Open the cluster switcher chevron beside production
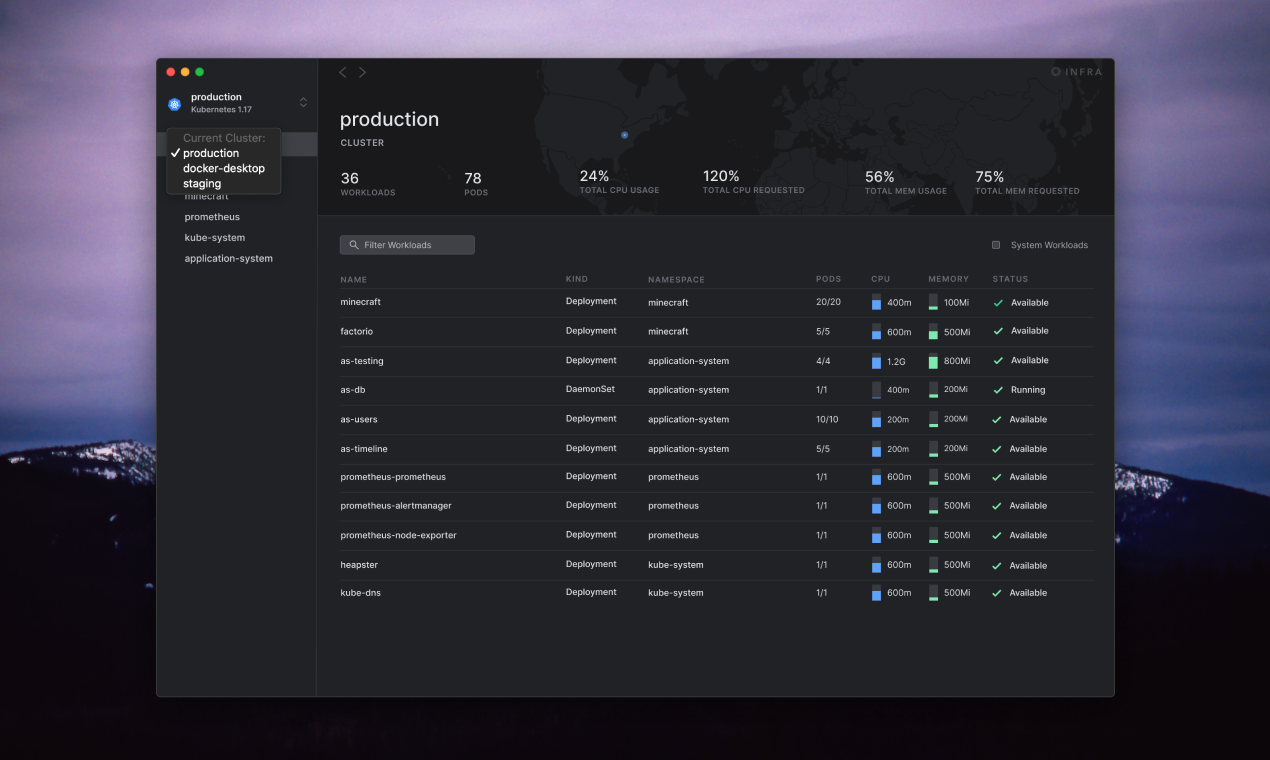The width and height of the screenshot is (1270, 760). (303, 102)
